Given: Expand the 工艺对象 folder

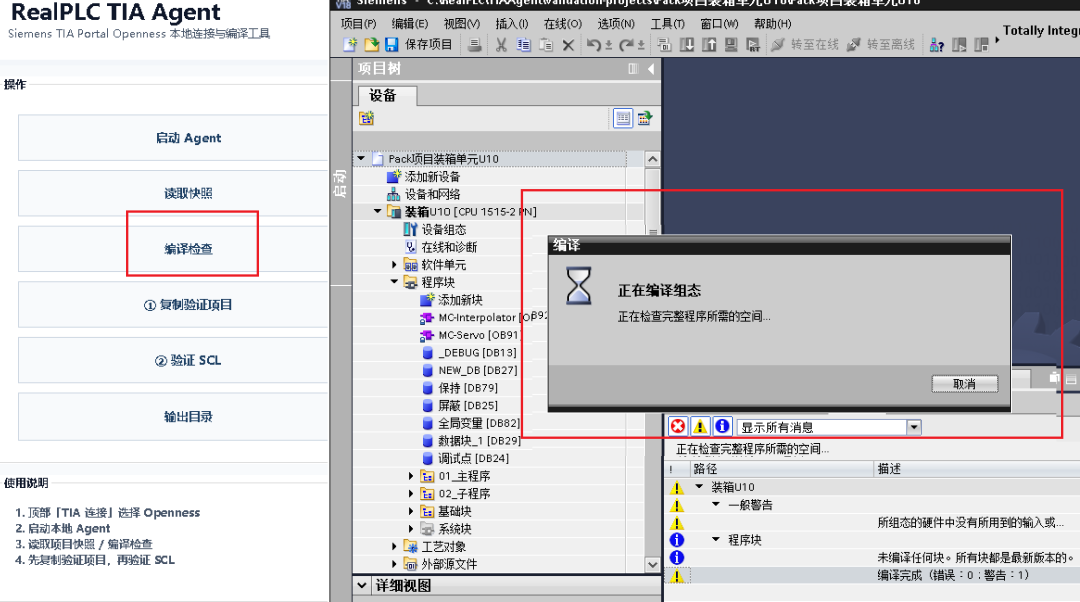Looking at the screenshot, I should click(x=394, y=546).
